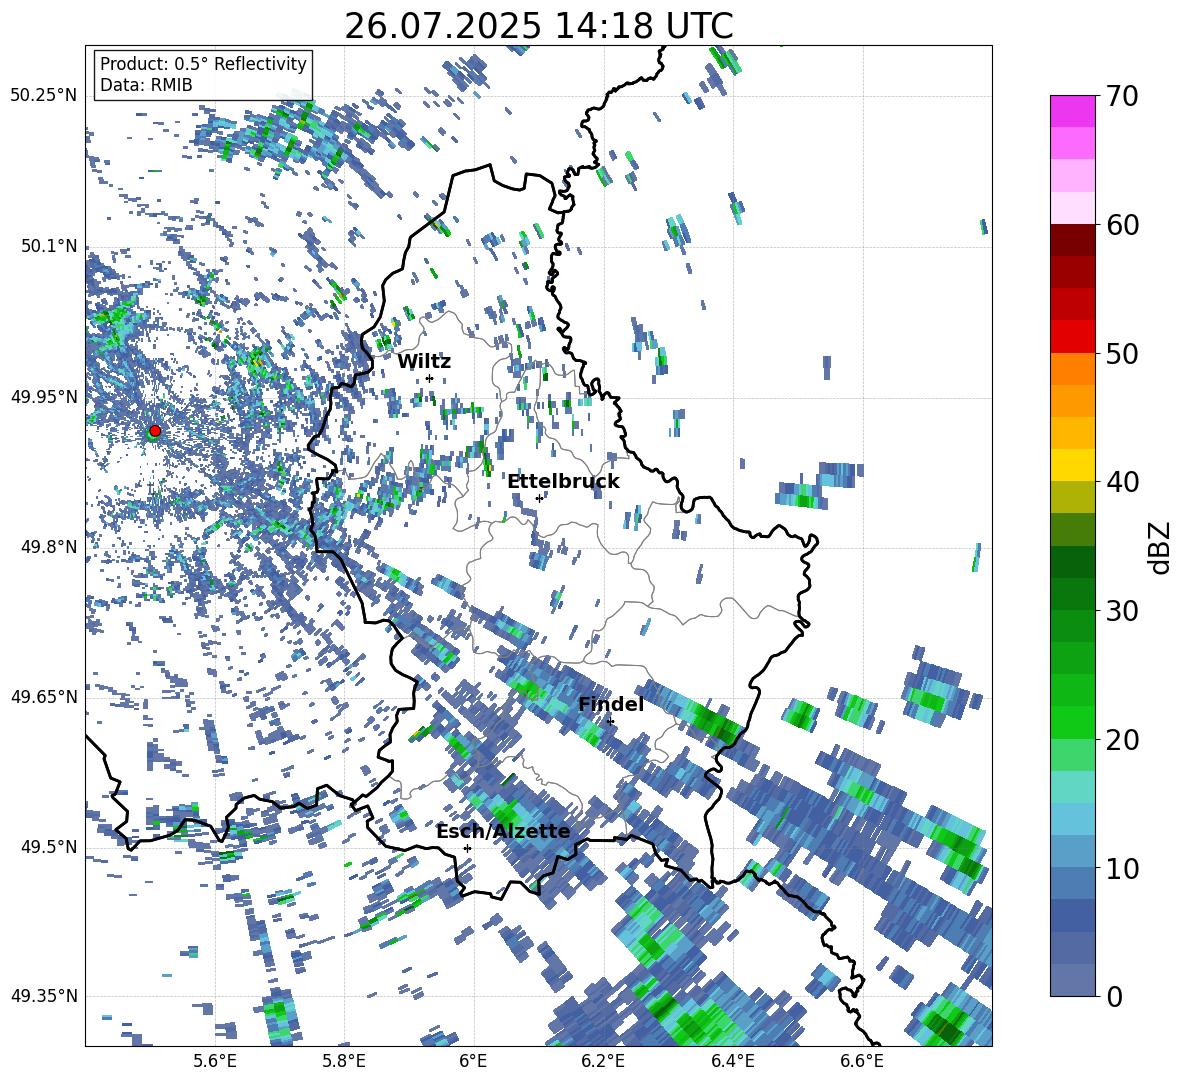
Task: Click the colorbar value 50
Action: [x=1122, y=354]
